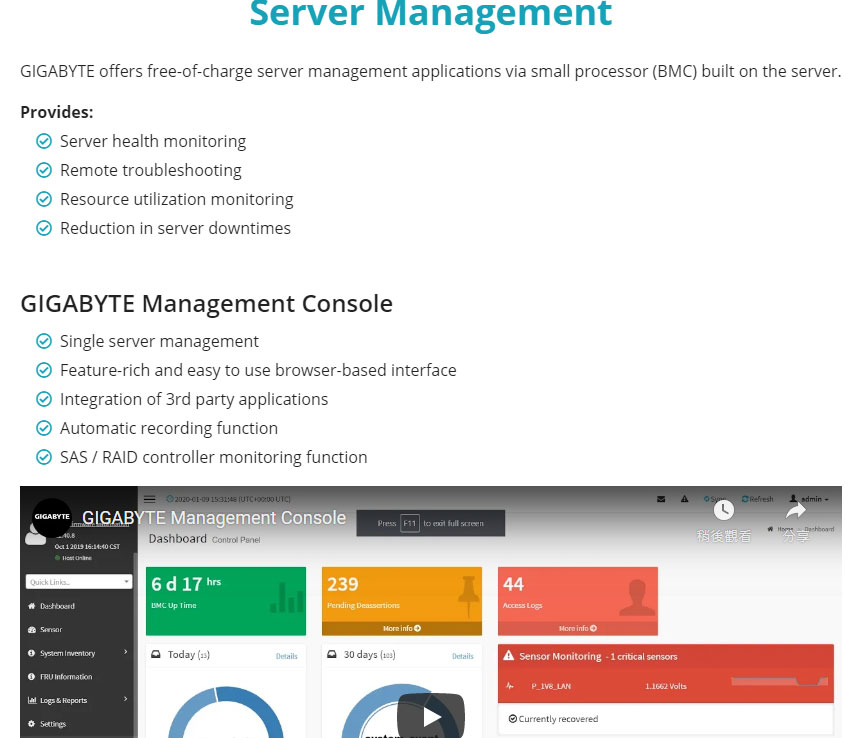This screenshot has width=860, height=738.
Task: Click 'Resource utilization monitoring' list item
Action: (177, 200)
